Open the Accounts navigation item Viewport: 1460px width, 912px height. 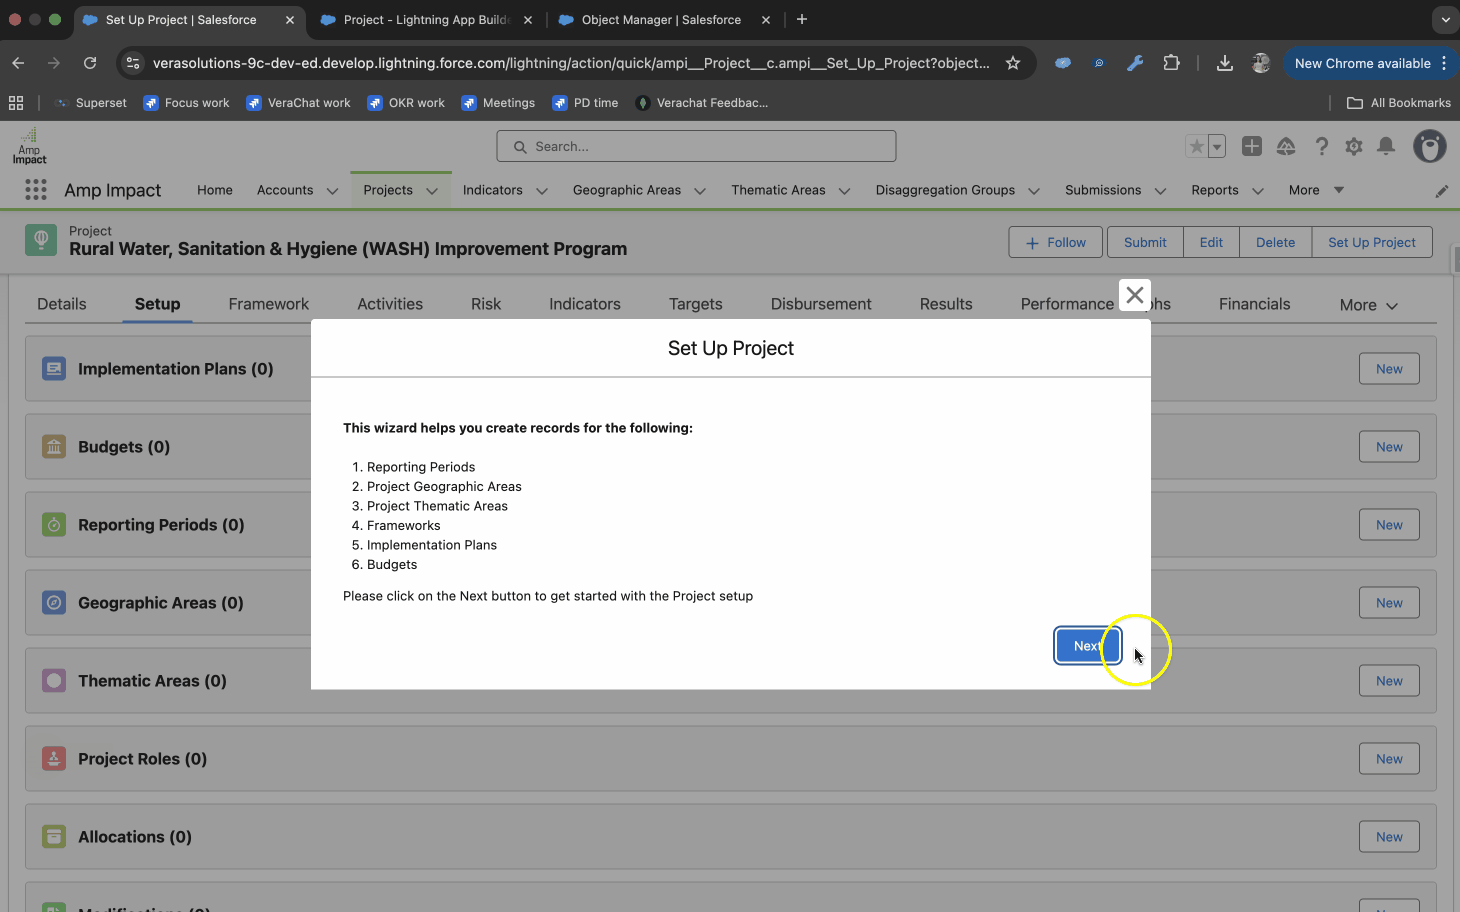point(285,190)
